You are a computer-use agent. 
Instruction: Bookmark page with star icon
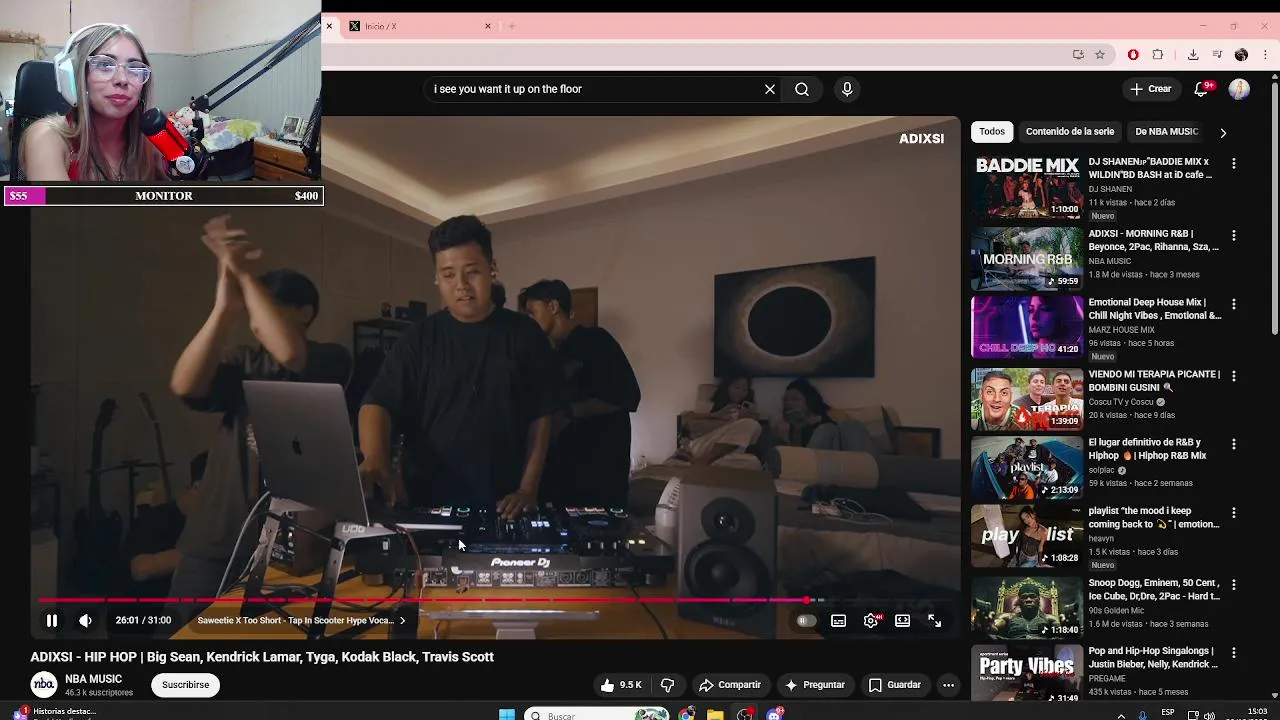[1100, 55]
